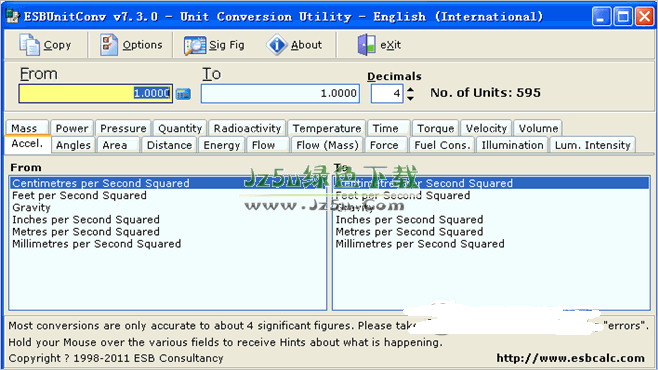
Task: Select the Accel. tab
Action: pos(28,144)
